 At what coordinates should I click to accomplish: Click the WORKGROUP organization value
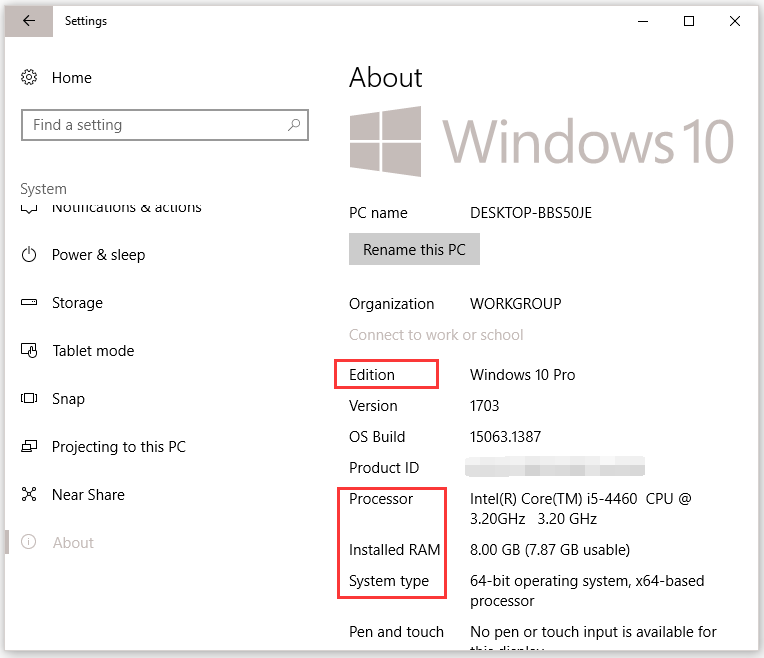coord(516,304)
